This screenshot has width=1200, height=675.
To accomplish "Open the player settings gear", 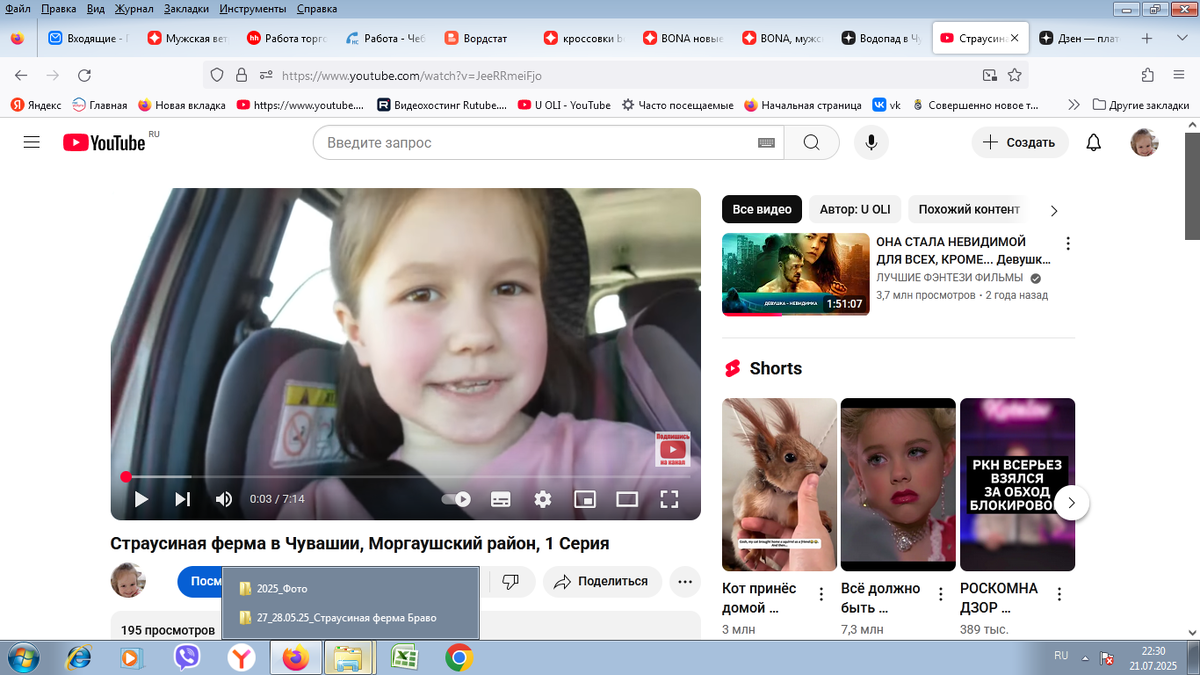I will coord(543,499).
